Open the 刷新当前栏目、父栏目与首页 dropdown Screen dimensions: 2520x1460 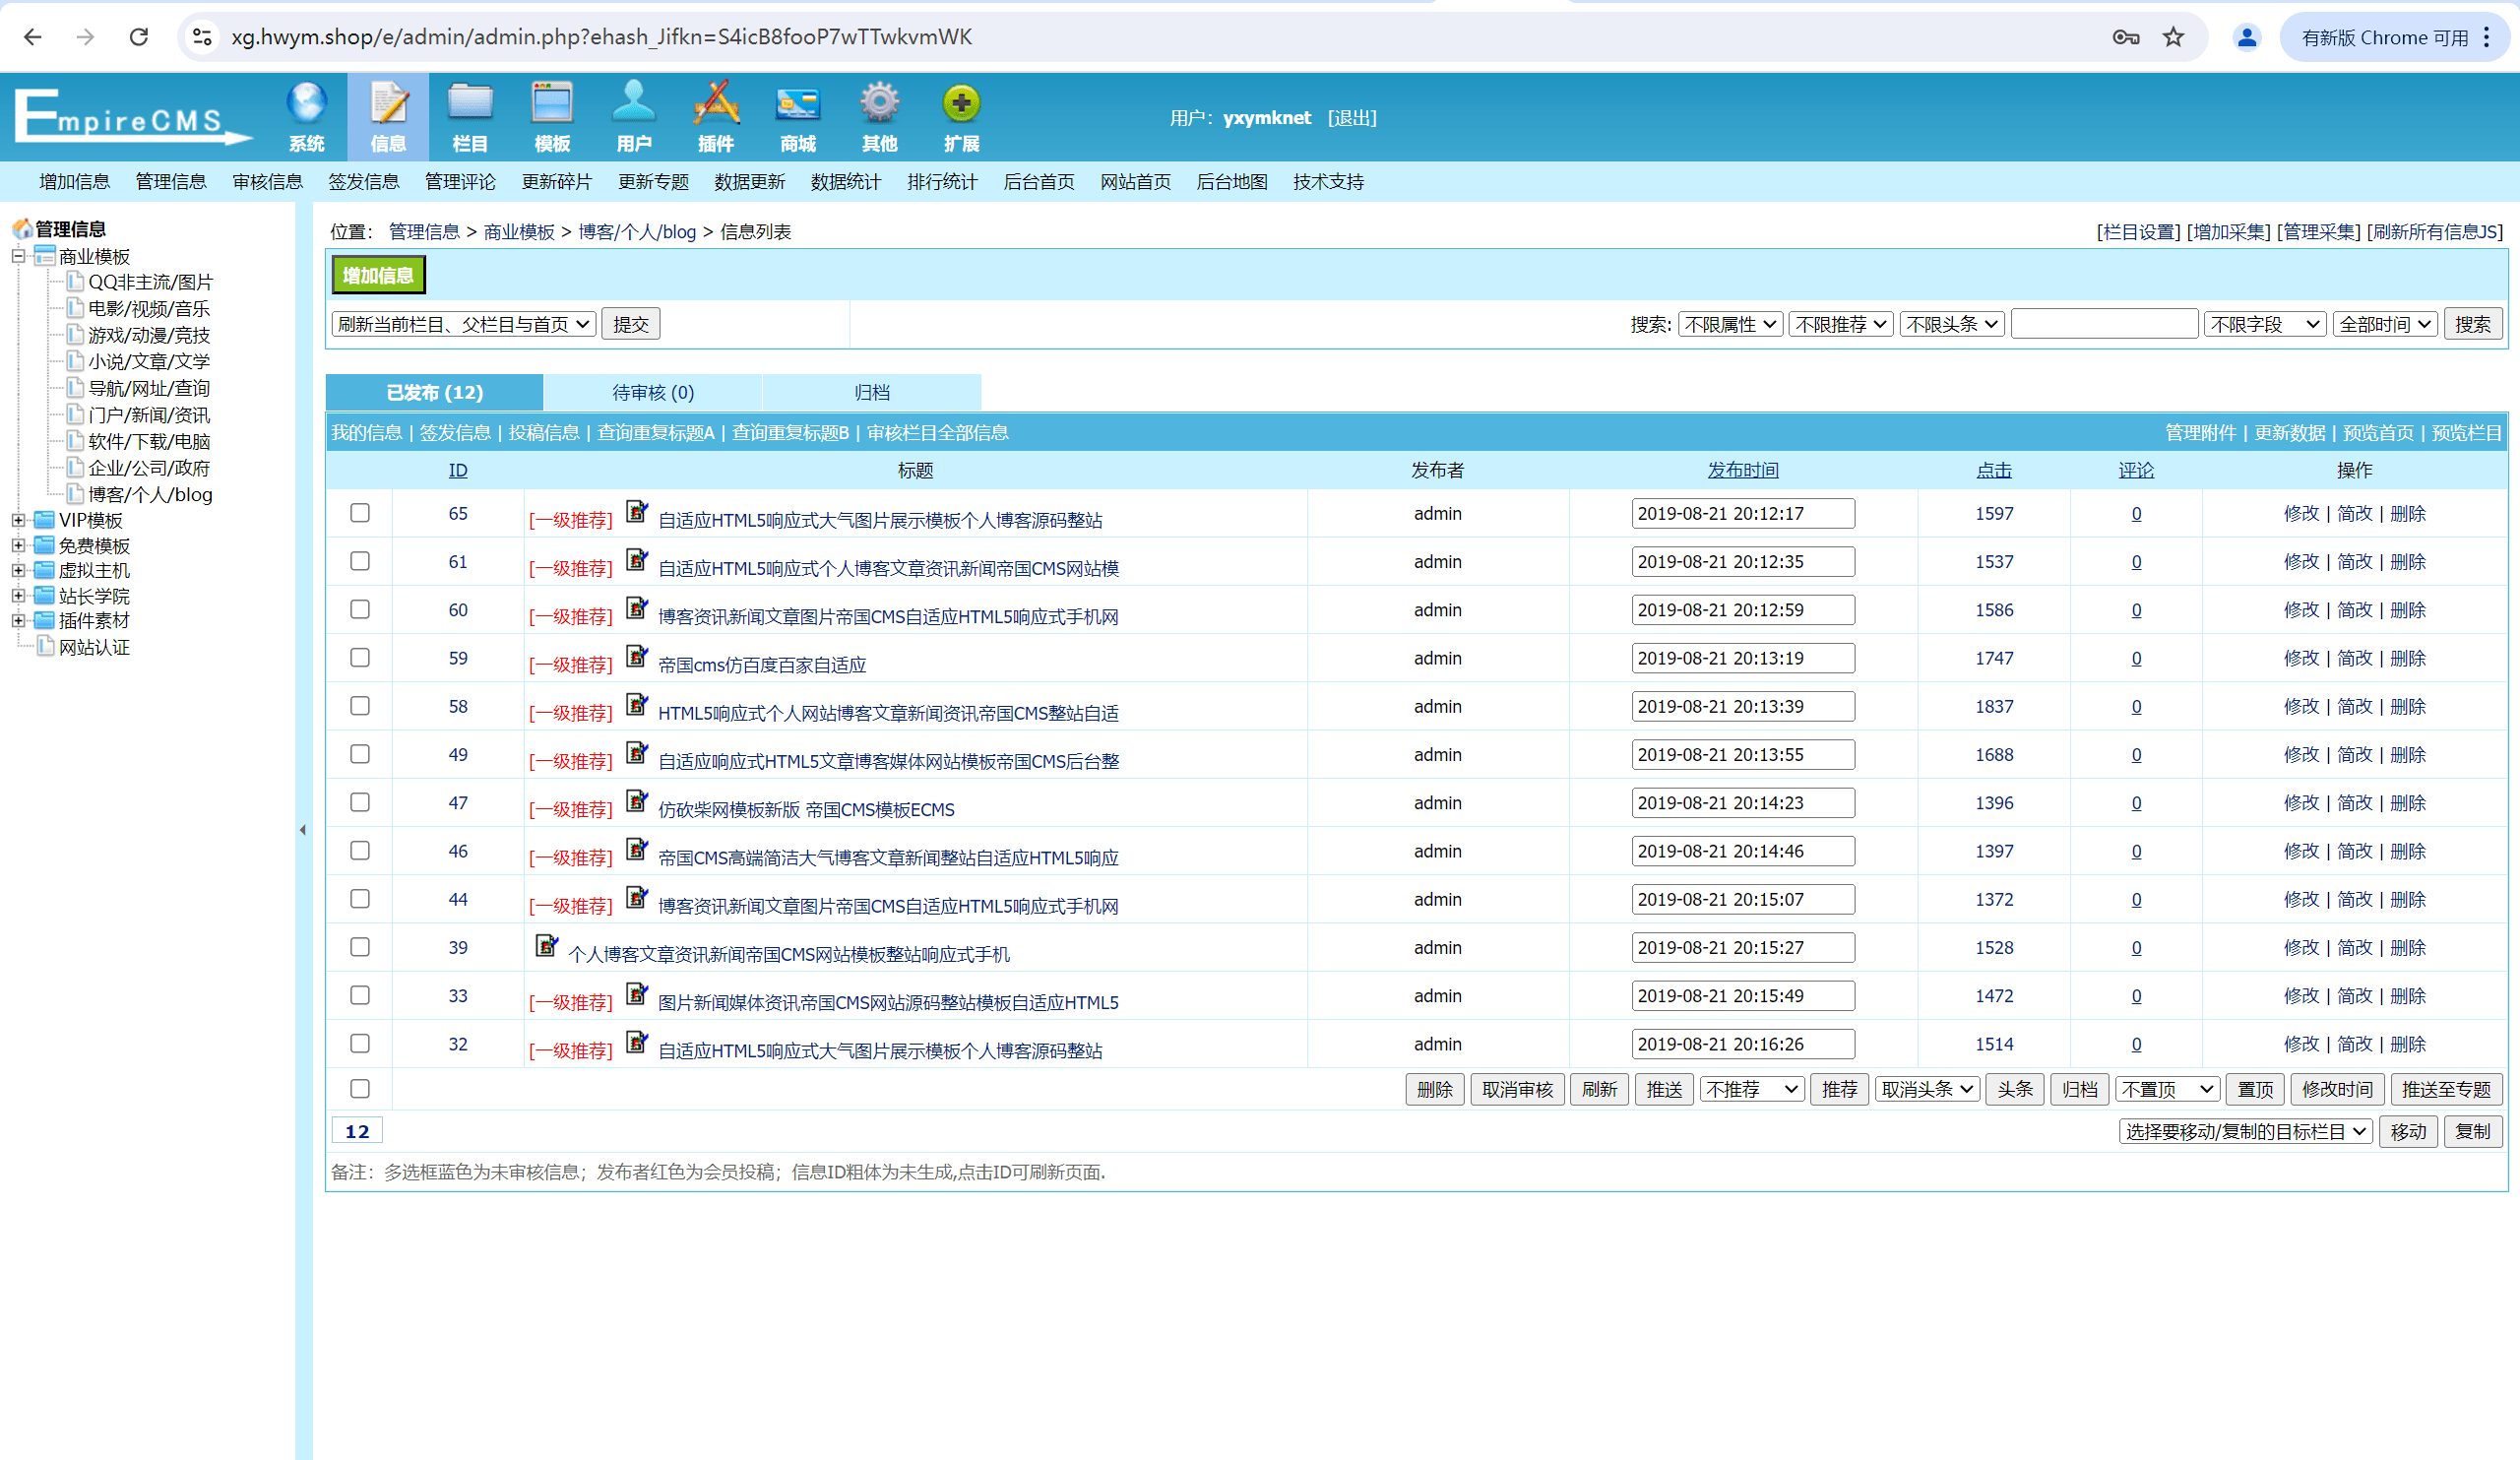(464, 324)
